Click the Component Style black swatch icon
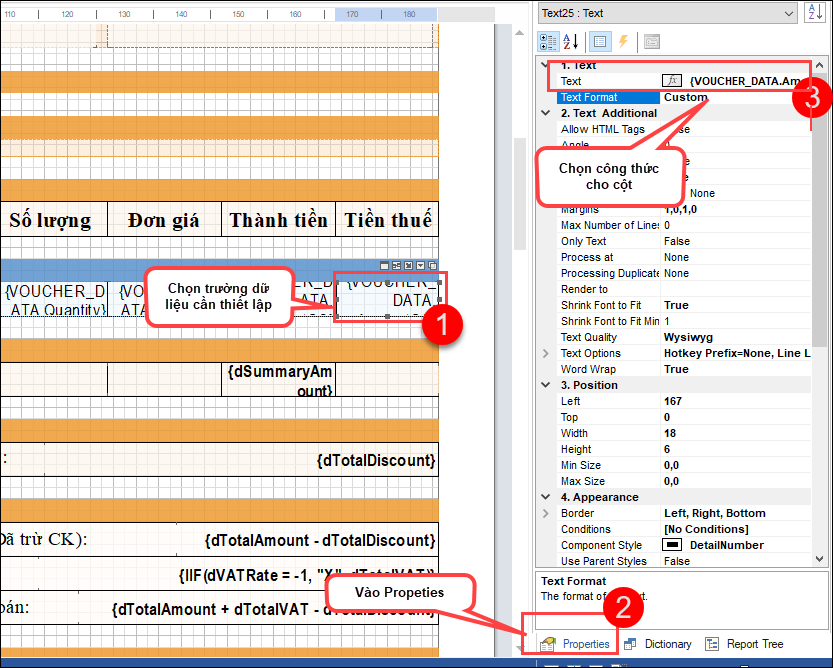 [673, 545]
